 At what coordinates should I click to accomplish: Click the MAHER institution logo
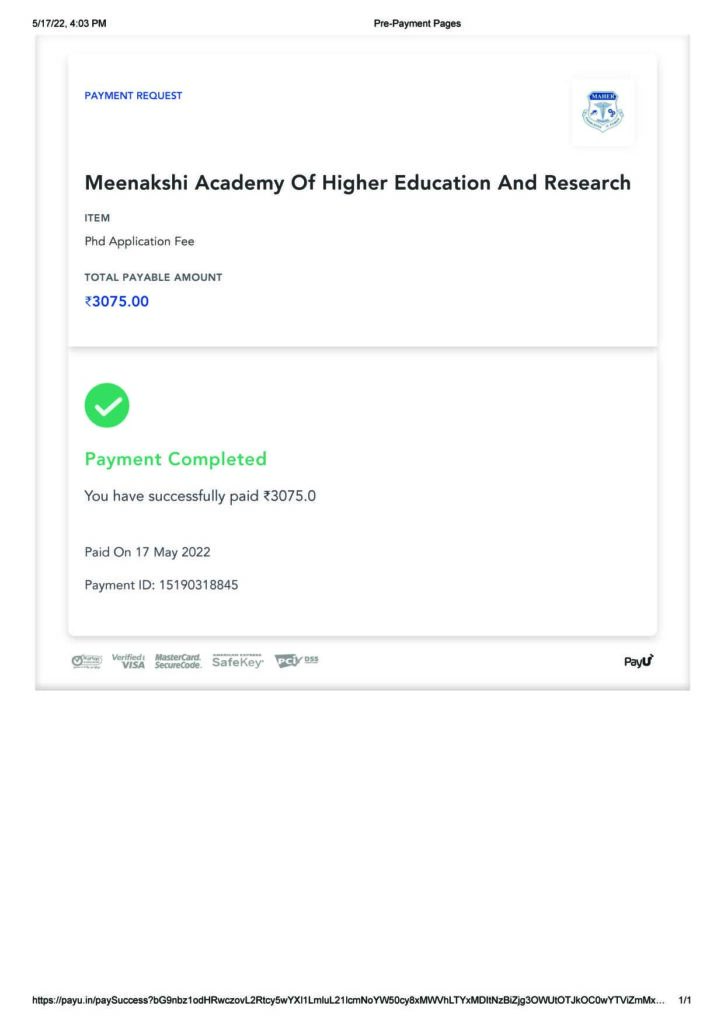(603, 112)
